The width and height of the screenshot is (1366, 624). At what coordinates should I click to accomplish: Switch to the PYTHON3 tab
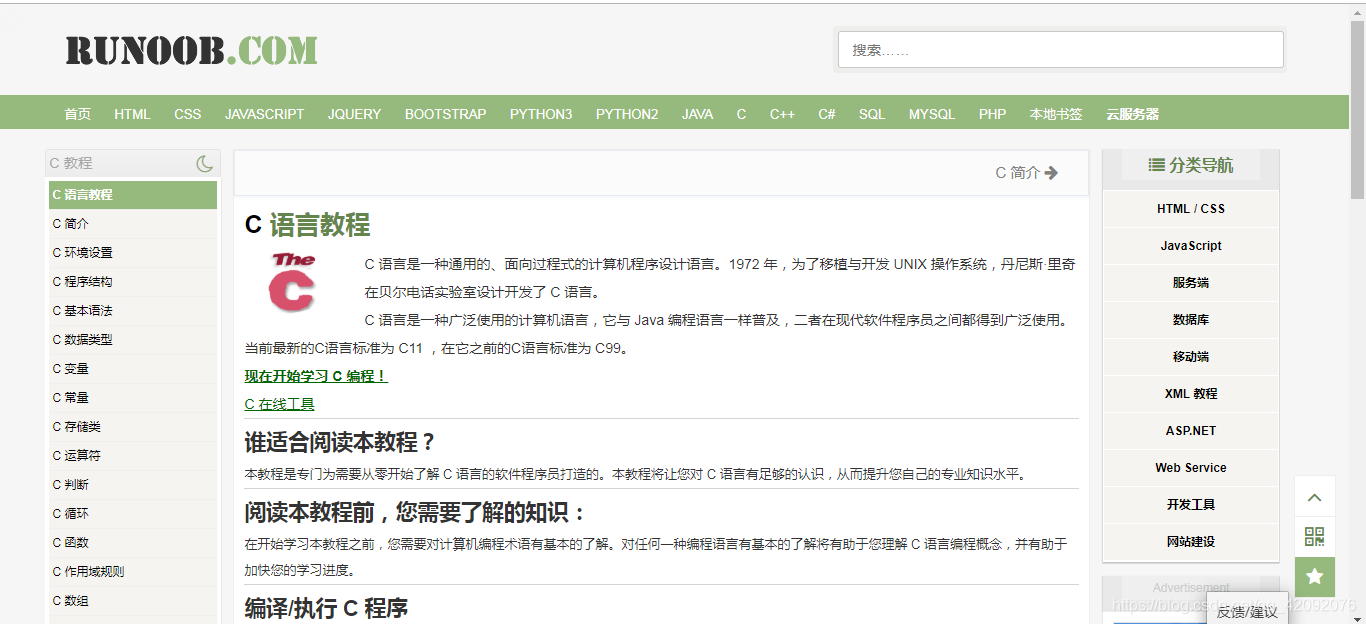pos(541,113)
